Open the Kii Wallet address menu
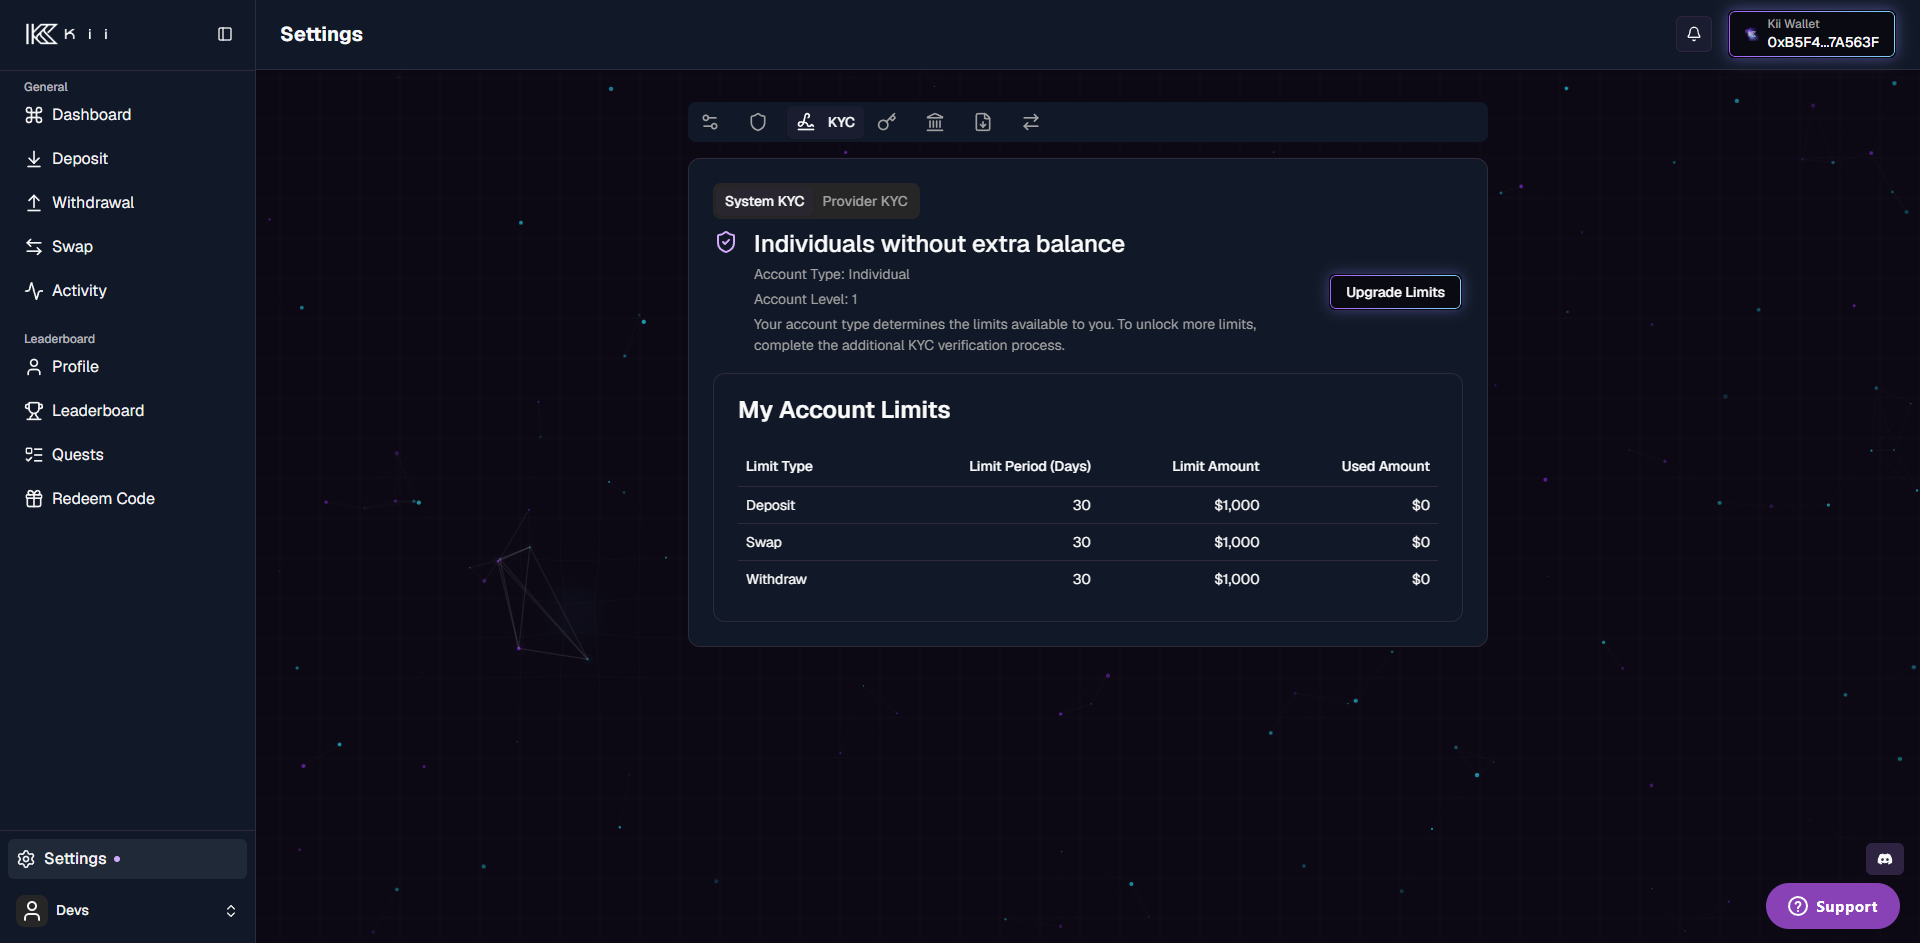 tap(1812, 34)
